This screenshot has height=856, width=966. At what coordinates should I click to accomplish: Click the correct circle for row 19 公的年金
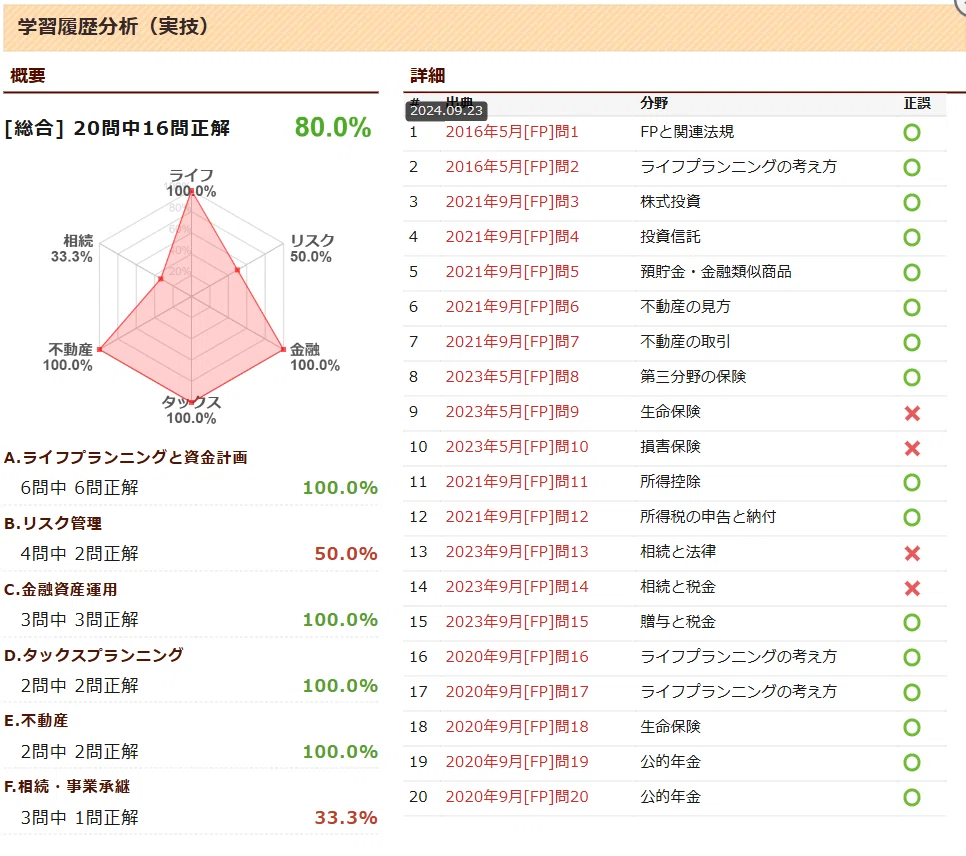(x=912, y=763)
